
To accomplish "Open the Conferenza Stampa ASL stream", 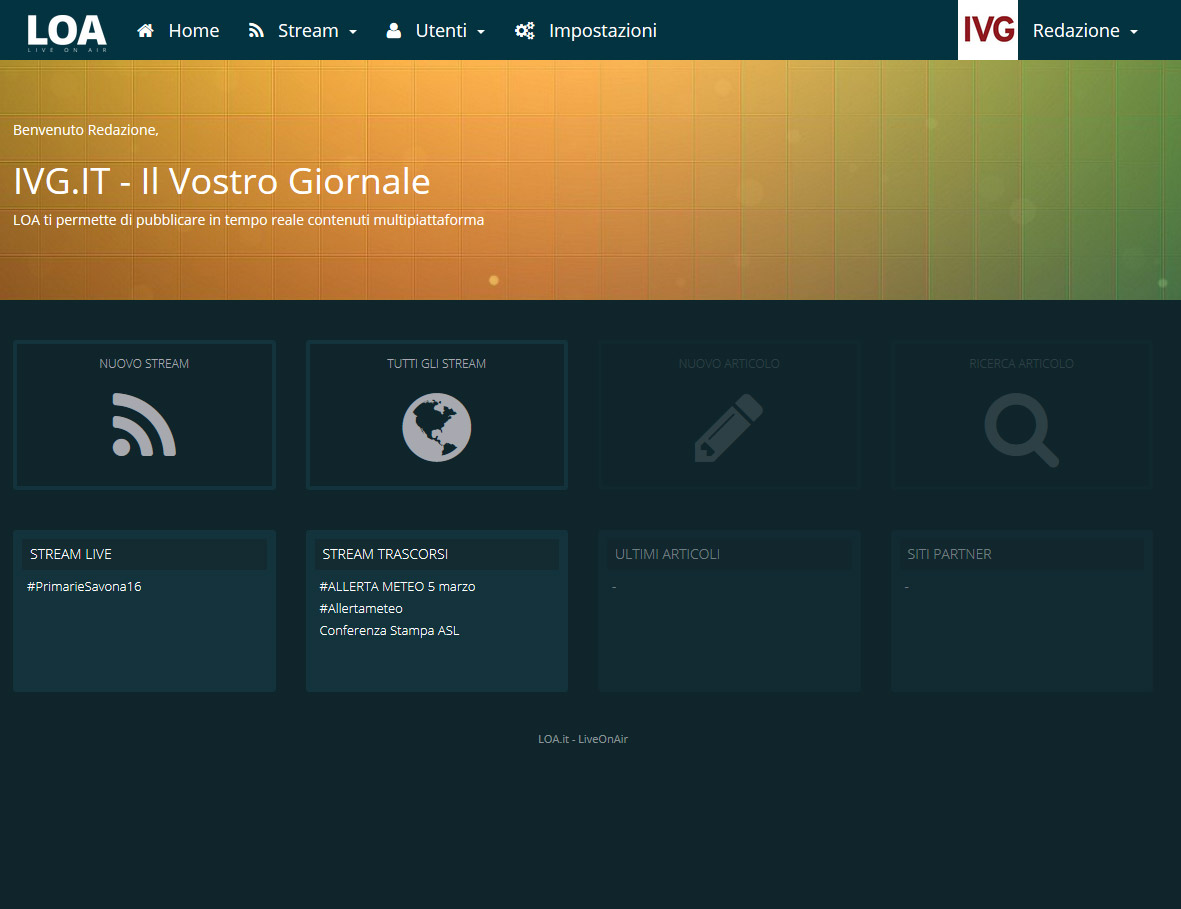I will coord(389,630).
